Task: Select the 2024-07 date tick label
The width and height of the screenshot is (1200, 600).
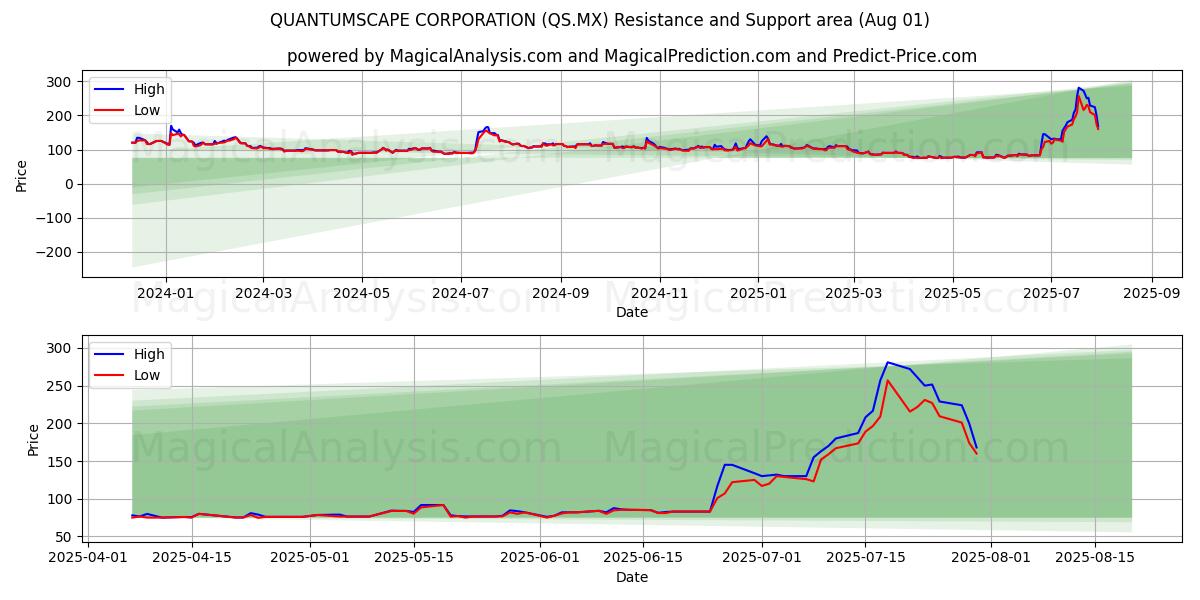Action: (460, 294)
